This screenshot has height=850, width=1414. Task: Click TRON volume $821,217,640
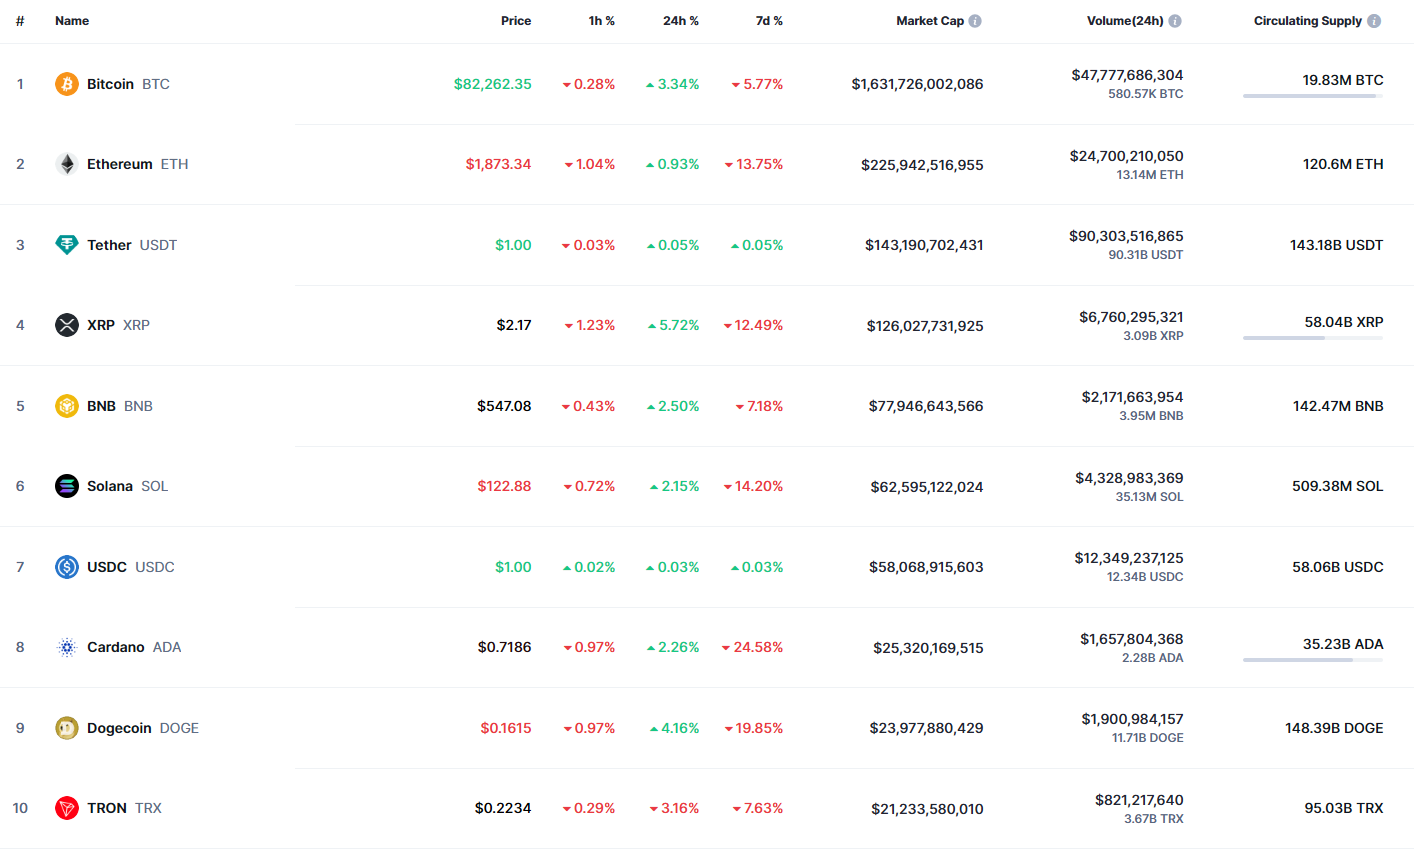point(1139,800)
